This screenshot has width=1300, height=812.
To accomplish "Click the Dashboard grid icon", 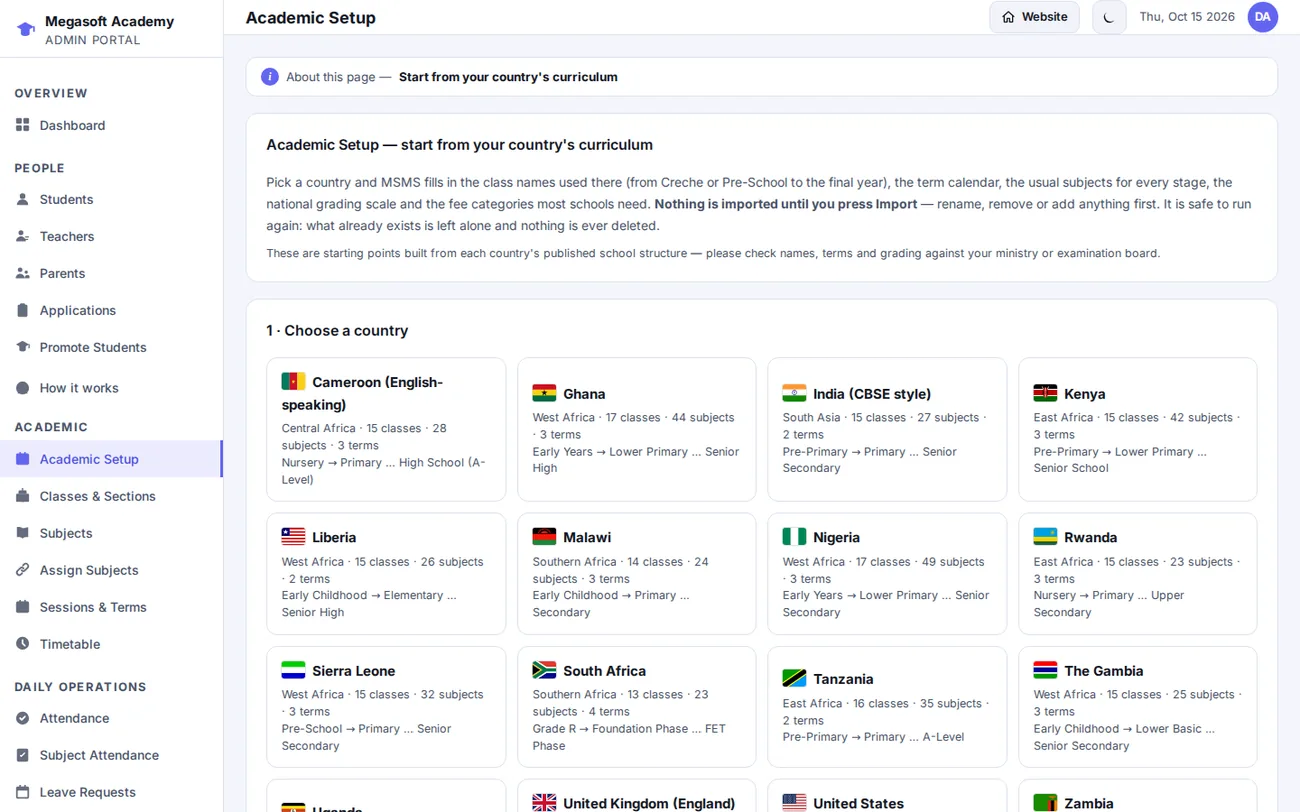I will coord(22,125).
